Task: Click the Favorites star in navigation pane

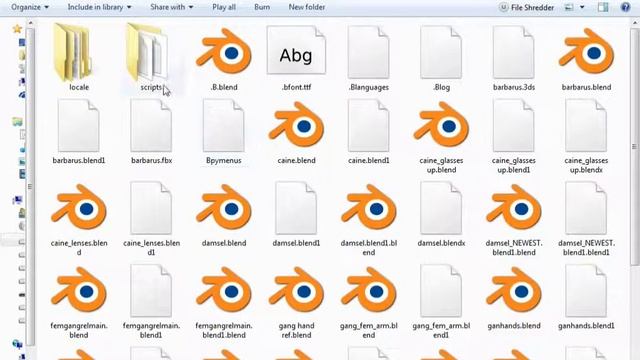Action: click(x=17, y=29)
